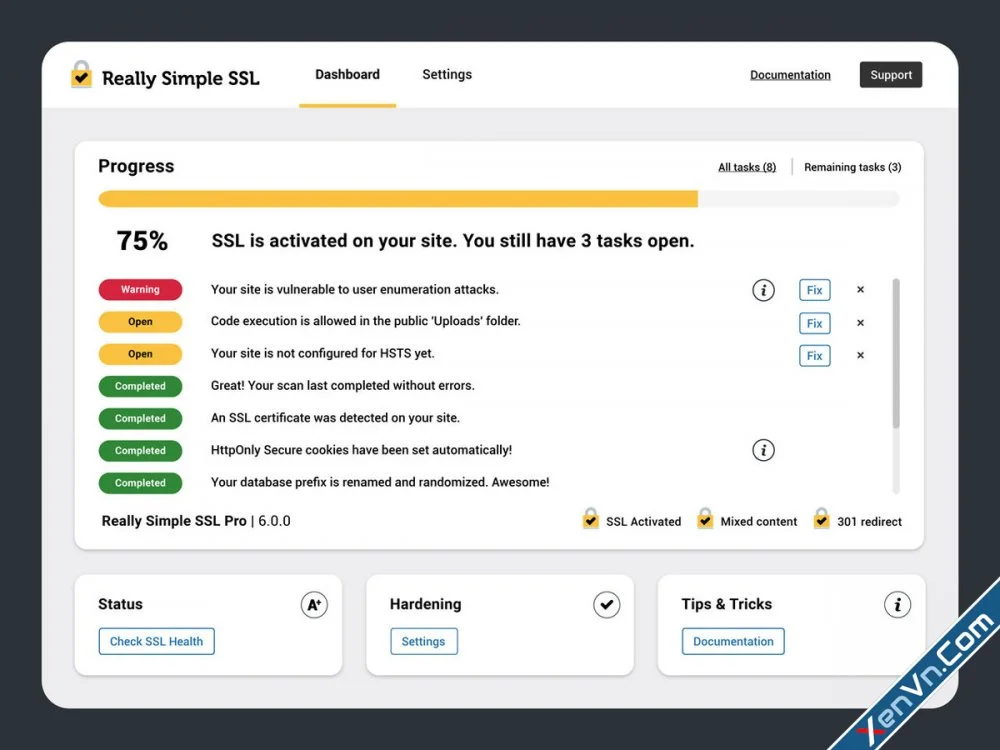Screen dimensions: 1000x750
Task: Open info for user enumeration warning
Action: click(x=763, y=290)
